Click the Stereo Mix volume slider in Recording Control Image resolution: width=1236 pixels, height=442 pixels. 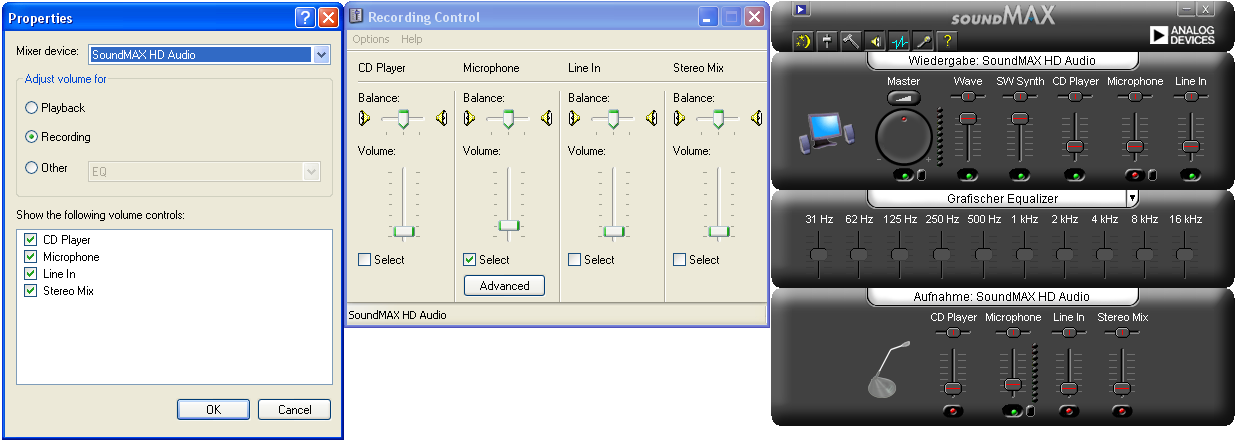click(719, 231)
